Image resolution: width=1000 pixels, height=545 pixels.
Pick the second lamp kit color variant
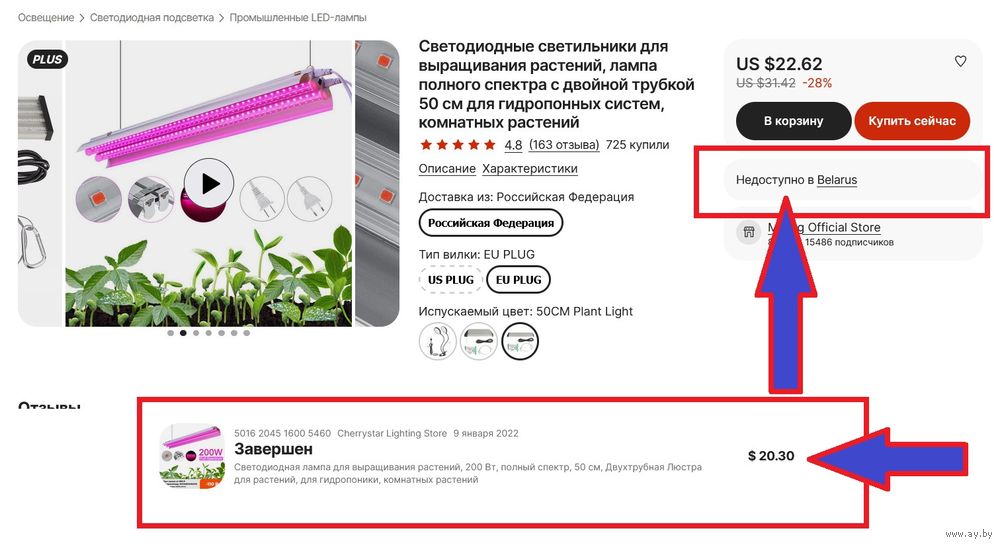(478, 341)
